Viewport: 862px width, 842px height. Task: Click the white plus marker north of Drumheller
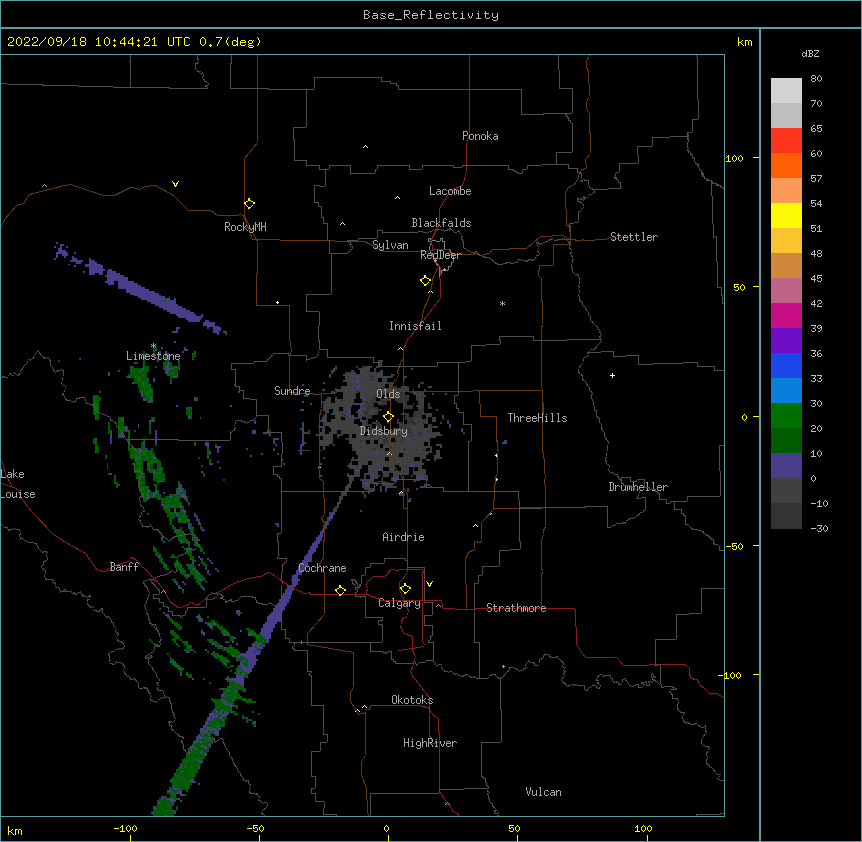click(x=612, y=375)
